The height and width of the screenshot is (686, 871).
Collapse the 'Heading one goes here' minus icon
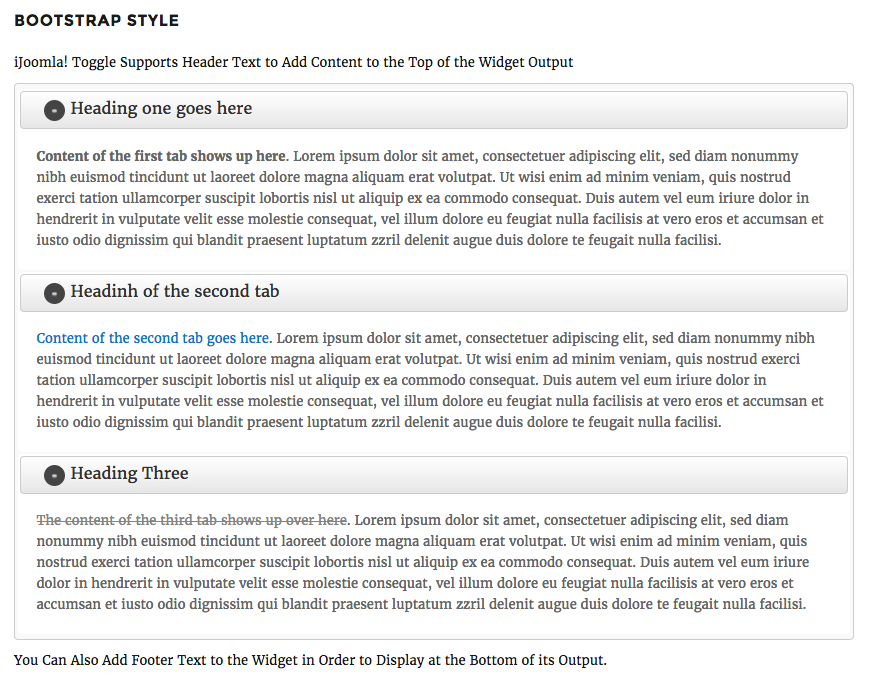click(54, 111)
